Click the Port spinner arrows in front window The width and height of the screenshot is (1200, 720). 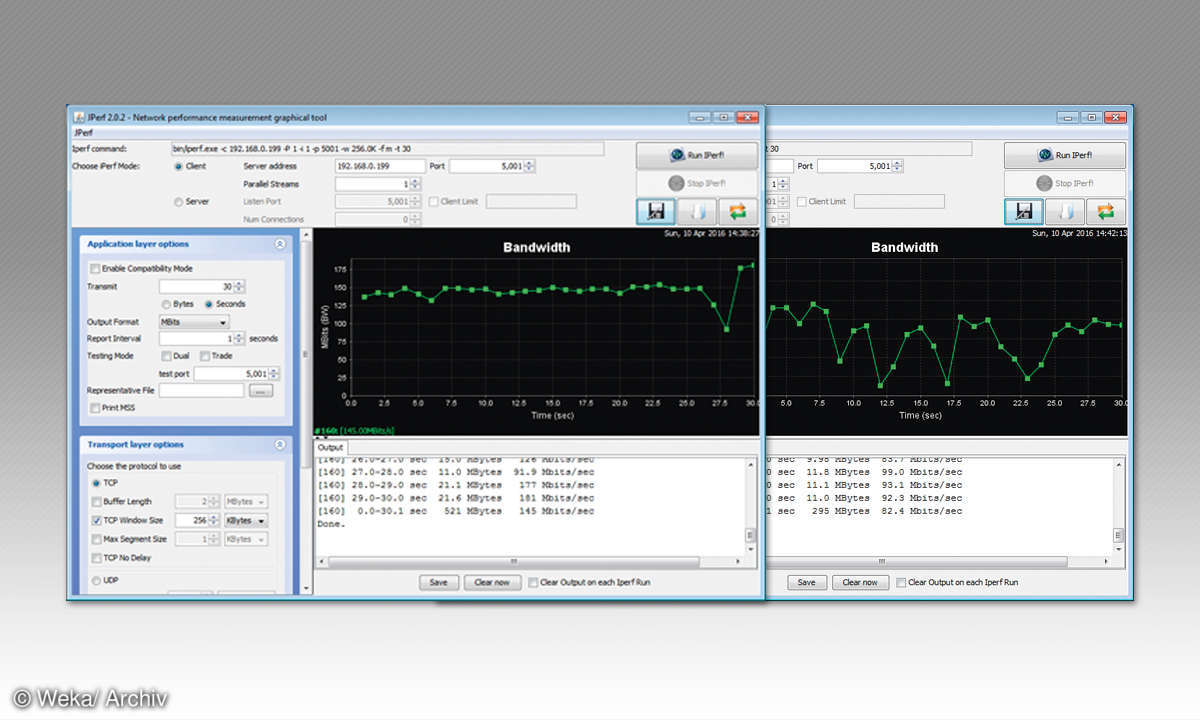531,166
